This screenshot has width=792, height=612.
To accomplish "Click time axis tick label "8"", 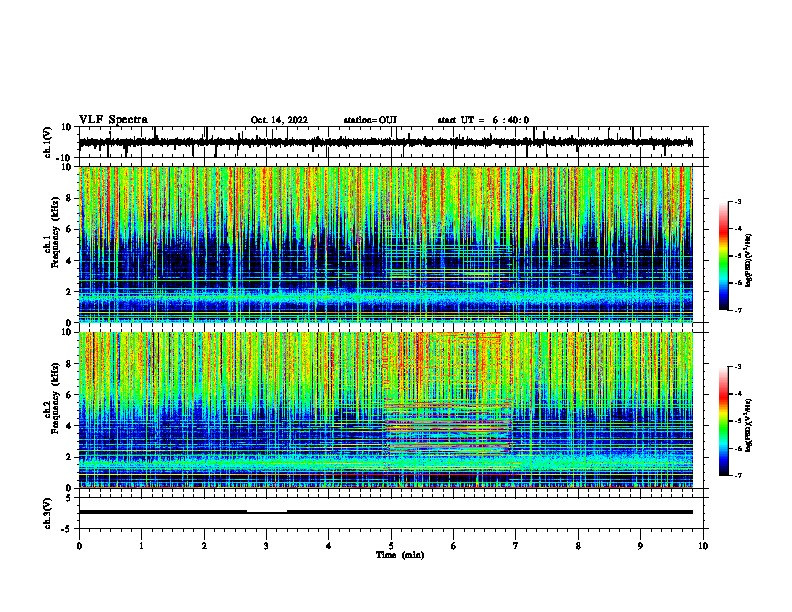I will coord(578,546).
